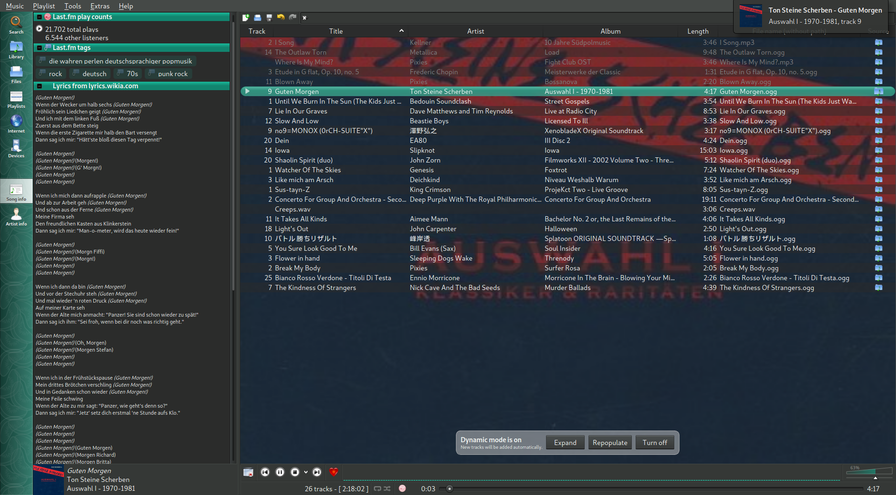Click the third playlist toolbar icon, next to undo
This screenshot has width=896, height=495.
(x=269, y=18)
